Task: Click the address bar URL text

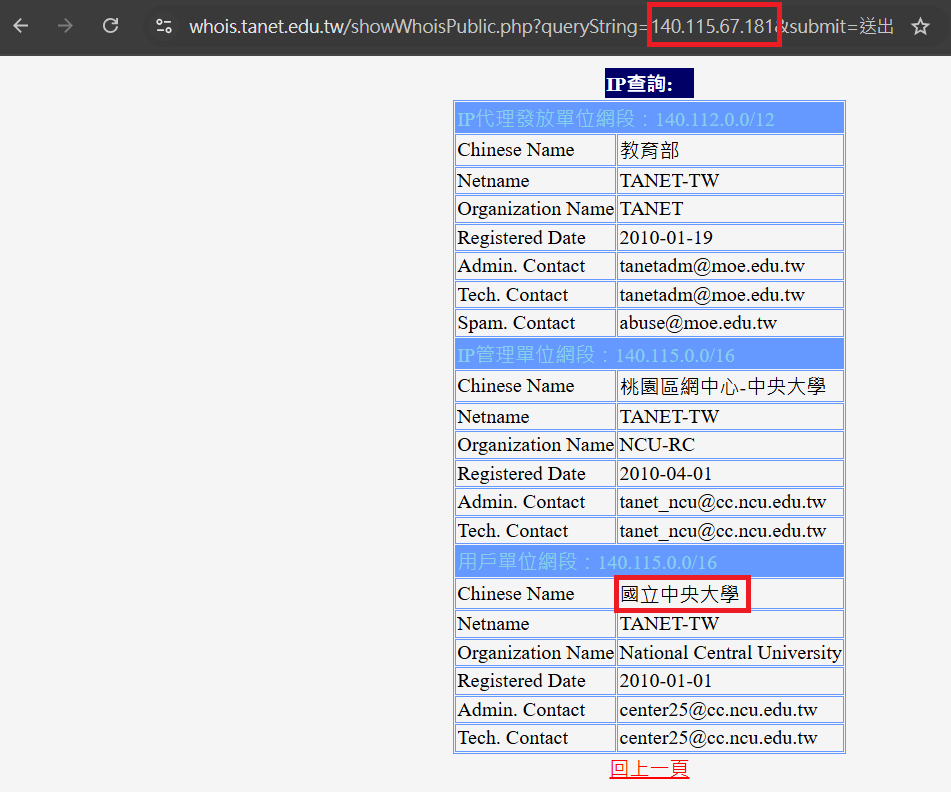Action: 541,26
